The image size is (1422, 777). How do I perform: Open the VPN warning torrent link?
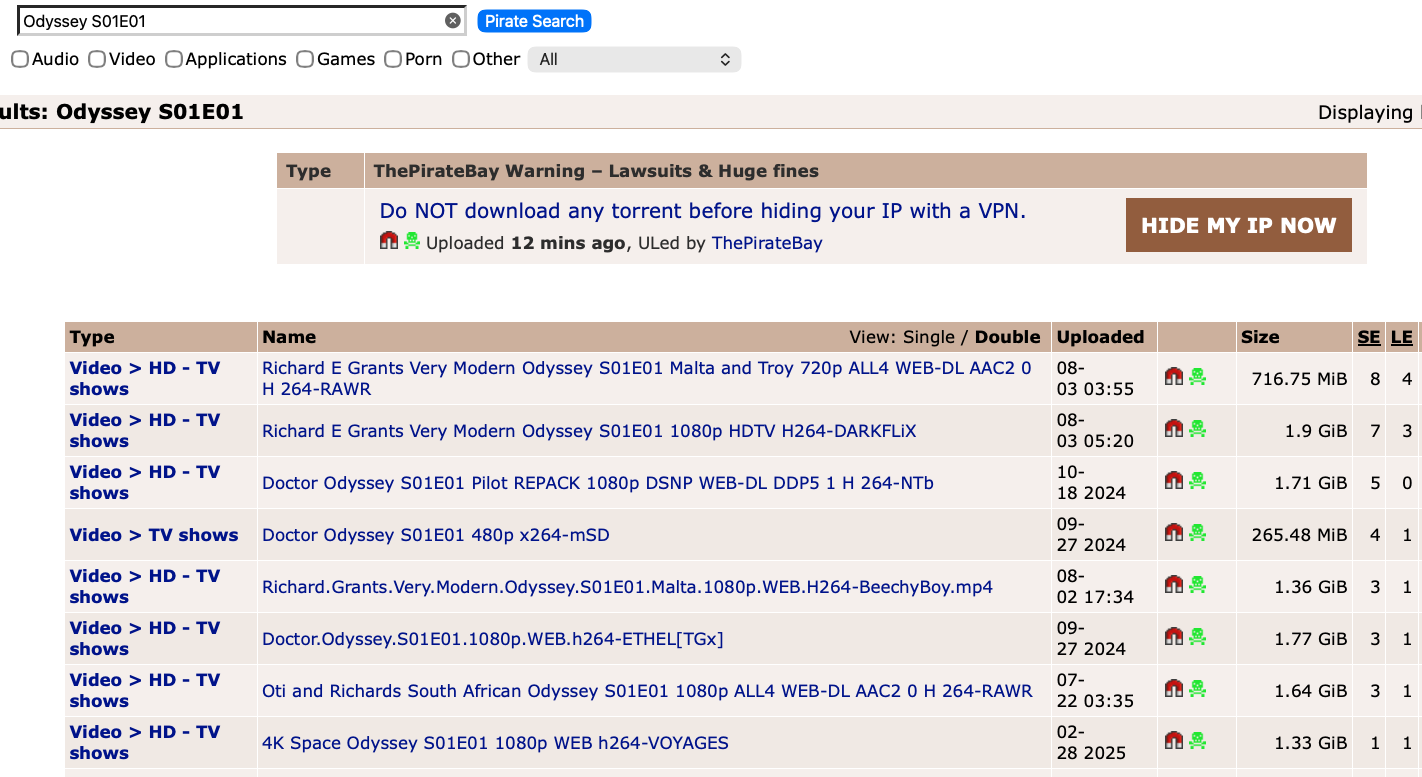pos(703,211)
